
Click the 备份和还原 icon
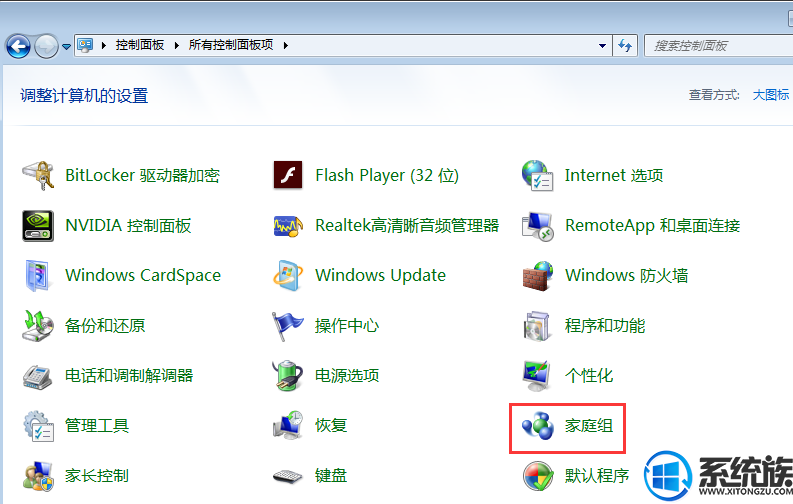click(38, 326)
